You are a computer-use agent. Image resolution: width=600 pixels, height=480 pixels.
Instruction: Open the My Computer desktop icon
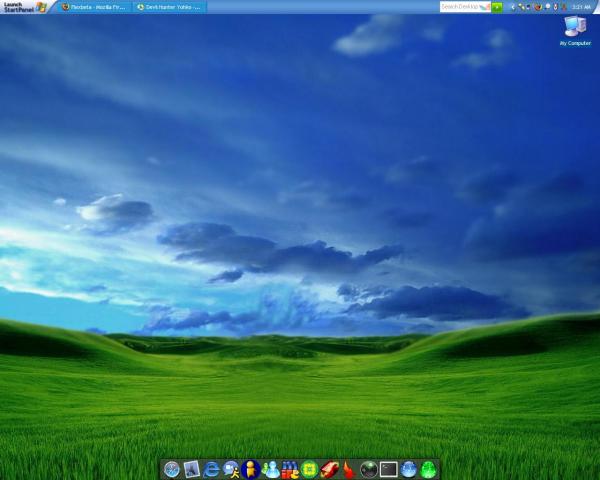tap(575, 31)
